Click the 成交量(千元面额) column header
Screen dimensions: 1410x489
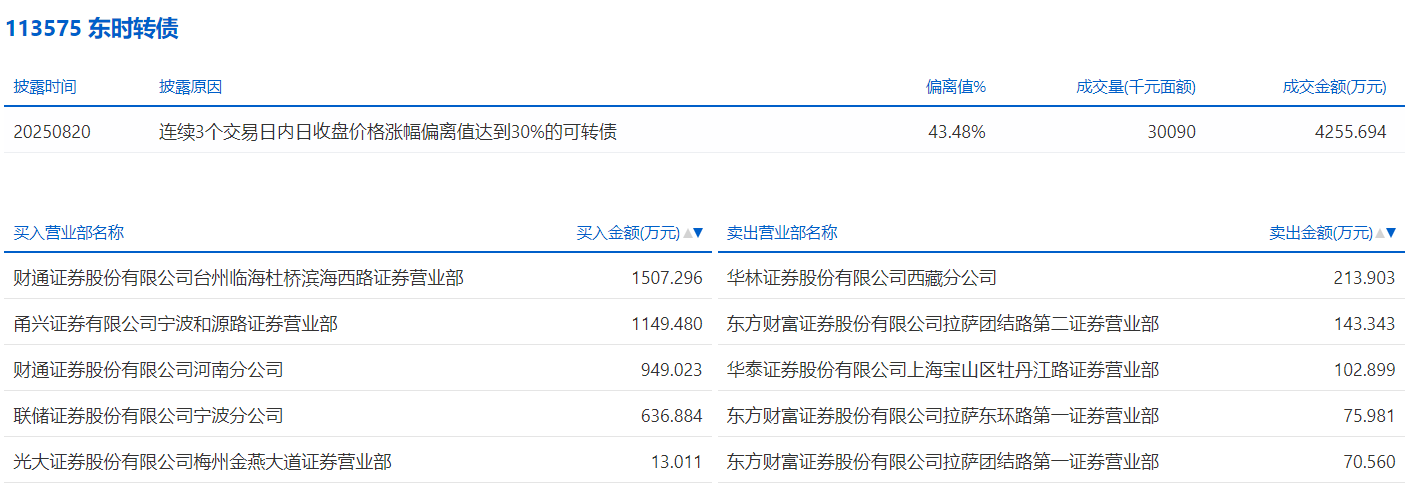click(1136, 87)
